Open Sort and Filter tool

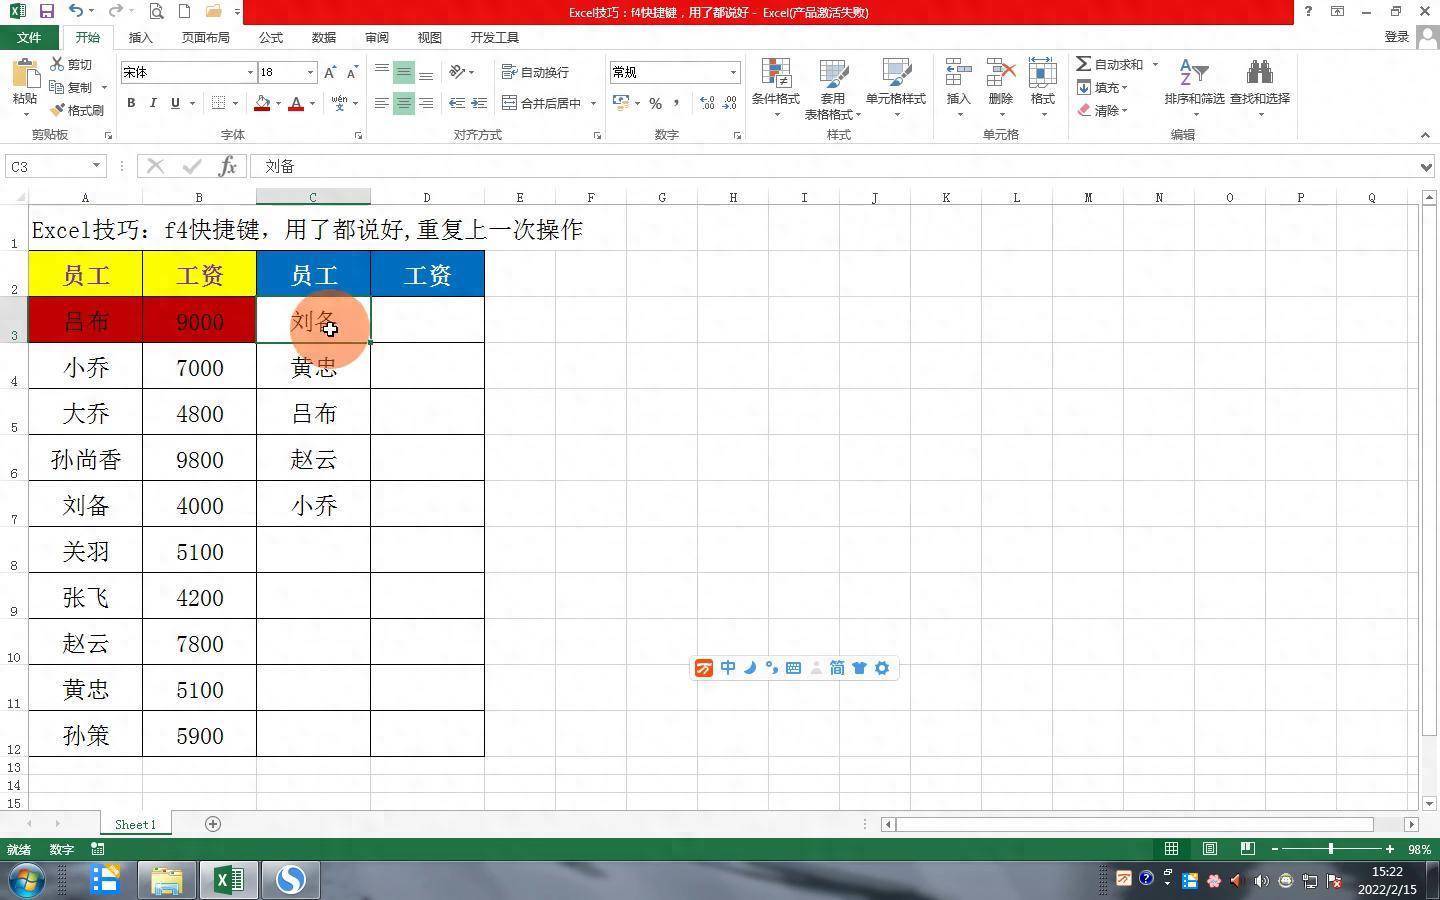1194,75
